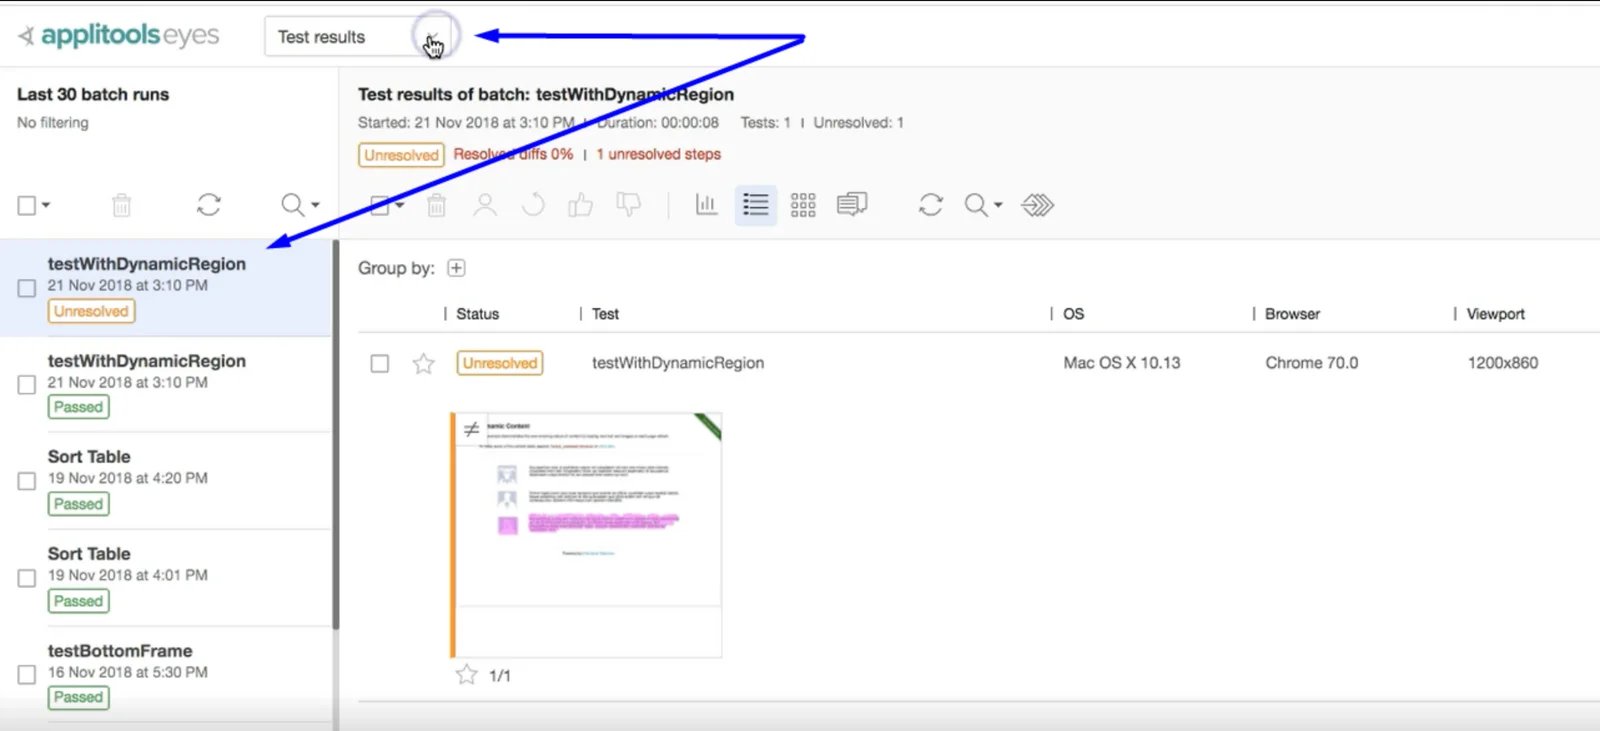Click the Chrome 70.0 browser cell
Image resolution: width=1600 pixels, height=731 pixels.
point(1312,363)
